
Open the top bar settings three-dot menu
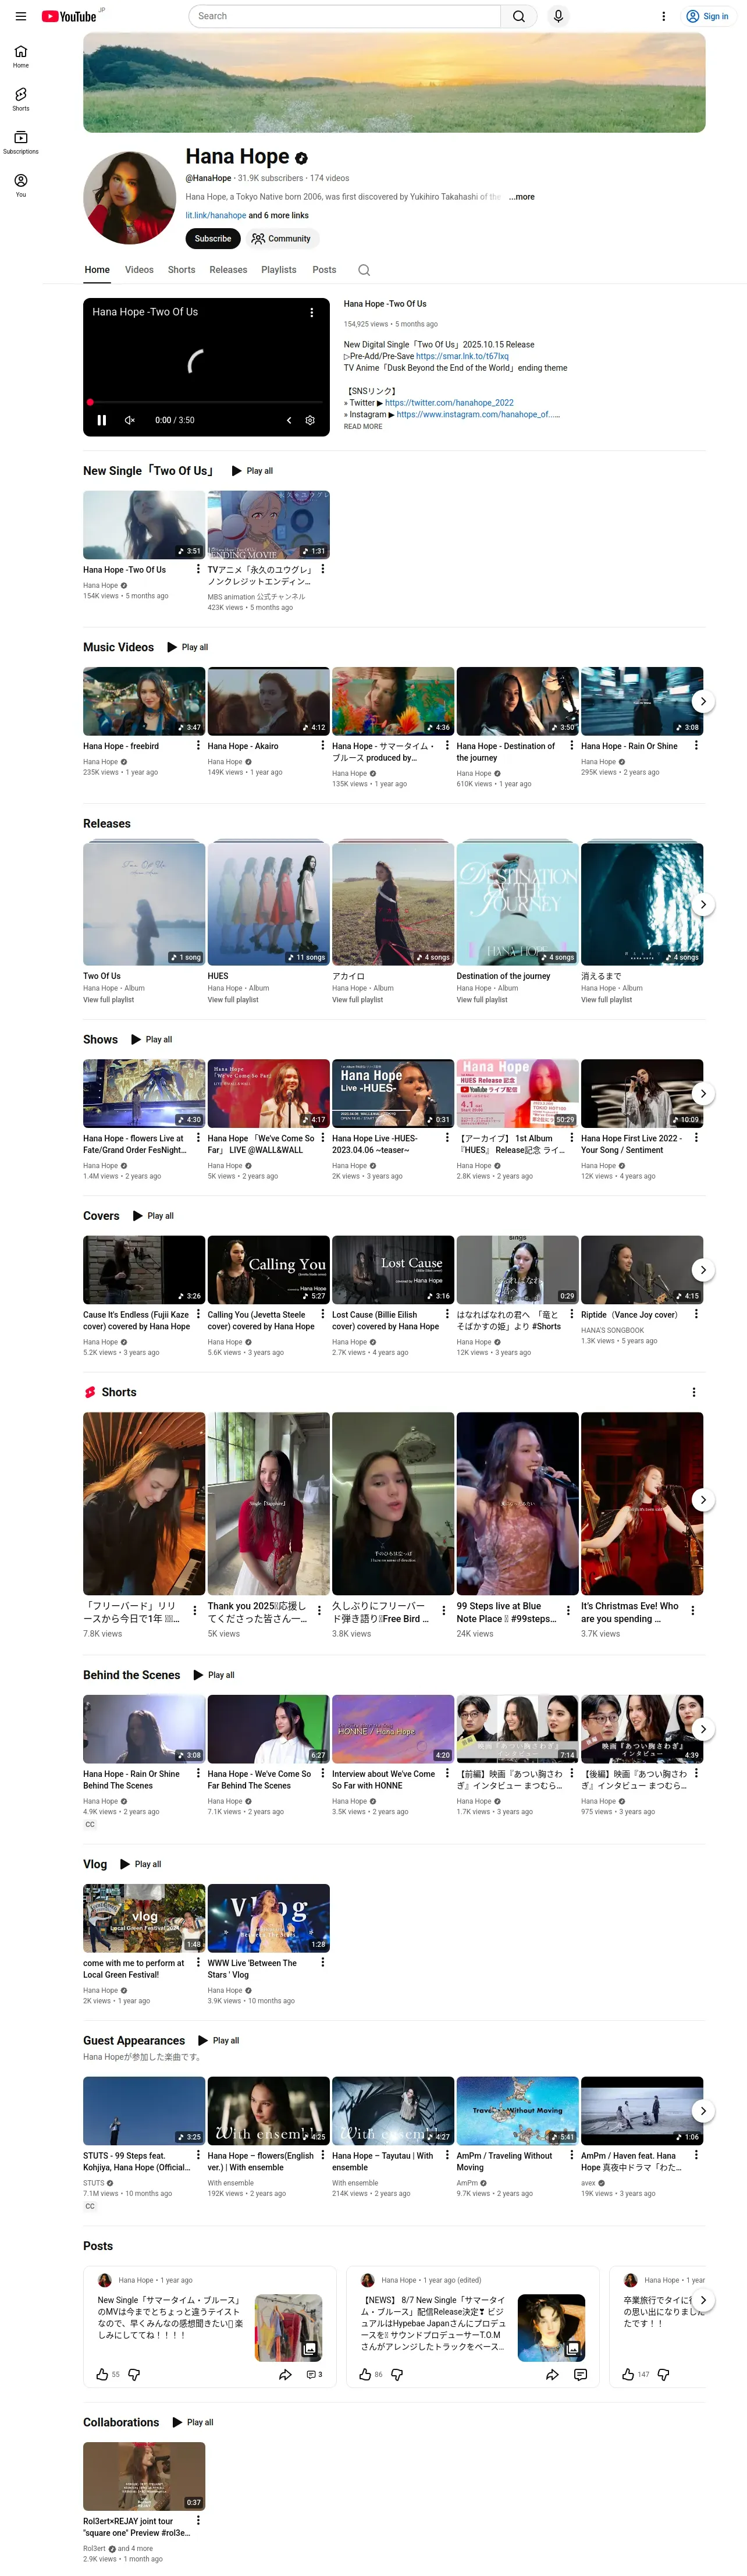[x=663, y=16]
